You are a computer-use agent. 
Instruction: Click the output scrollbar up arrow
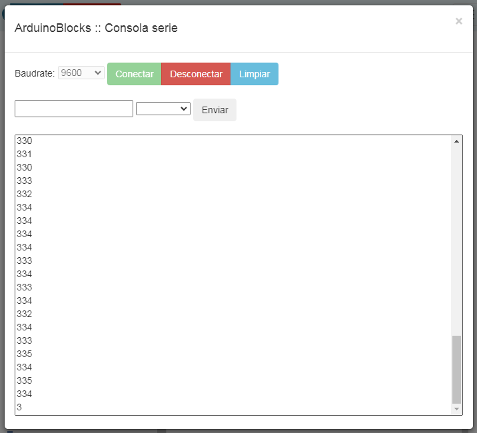tap(456, 142)
